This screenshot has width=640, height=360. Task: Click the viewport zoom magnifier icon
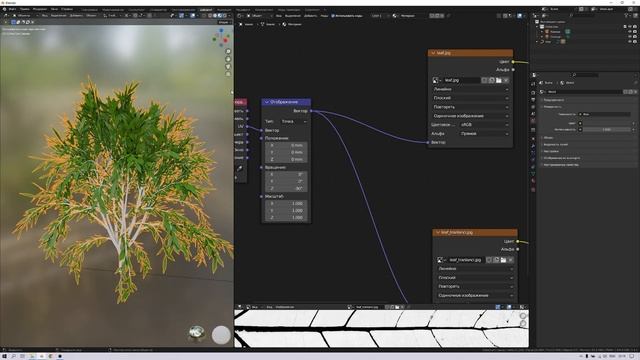(x=228, y=51)
